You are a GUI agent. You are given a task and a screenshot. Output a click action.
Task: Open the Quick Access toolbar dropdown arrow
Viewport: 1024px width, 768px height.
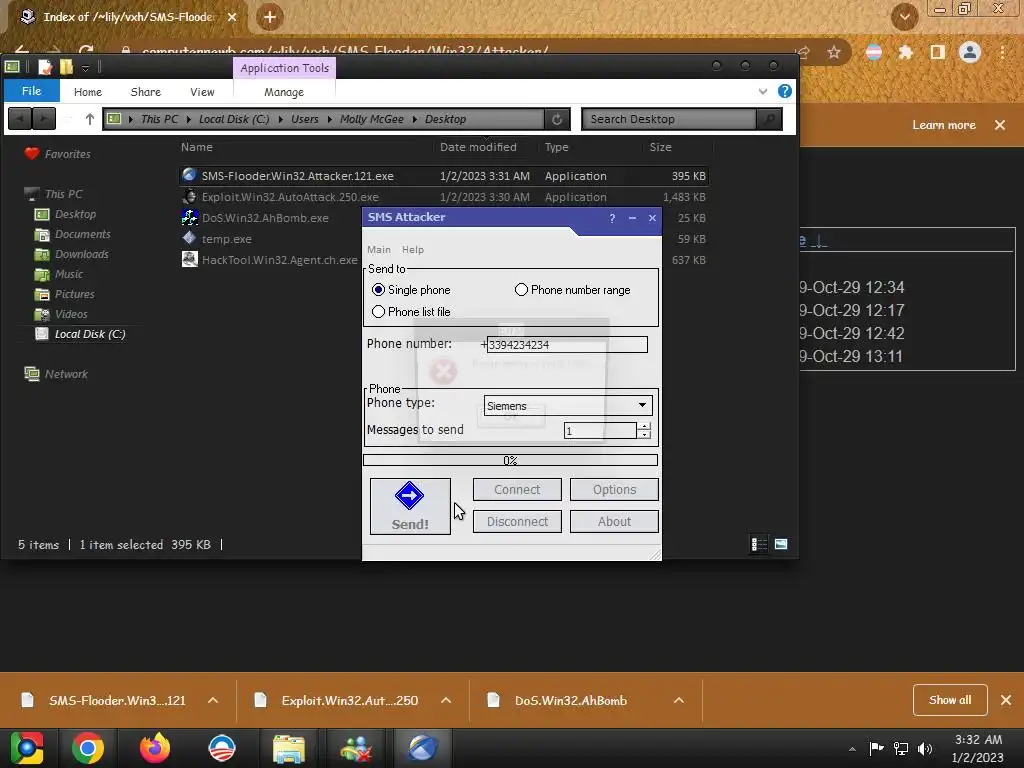86,67
